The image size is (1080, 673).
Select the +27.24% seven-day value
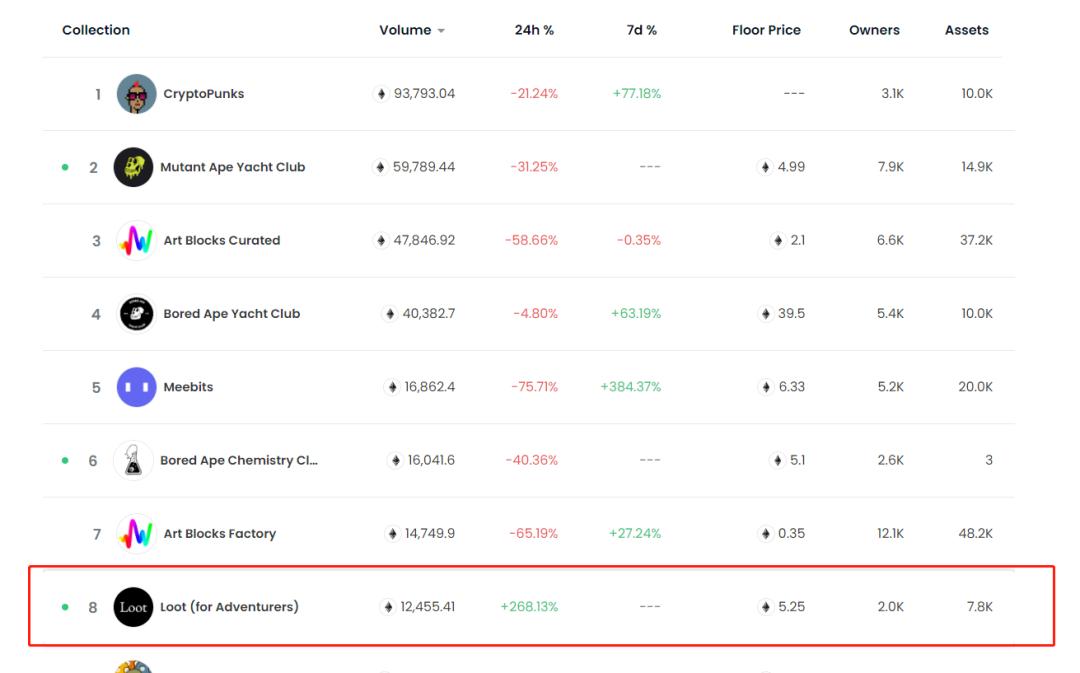[634, 534]
